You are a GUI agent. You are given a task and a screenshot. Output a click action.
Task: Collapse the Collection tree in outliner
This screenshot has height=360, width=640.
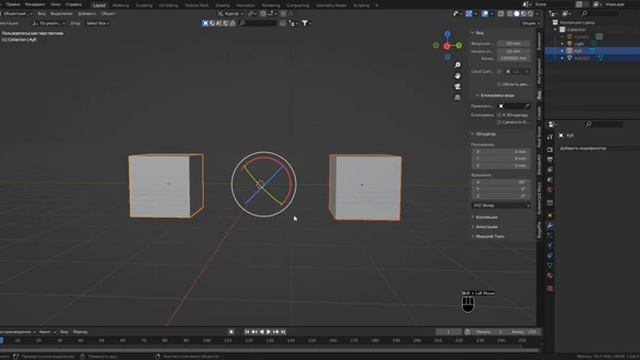click(555, 30)
